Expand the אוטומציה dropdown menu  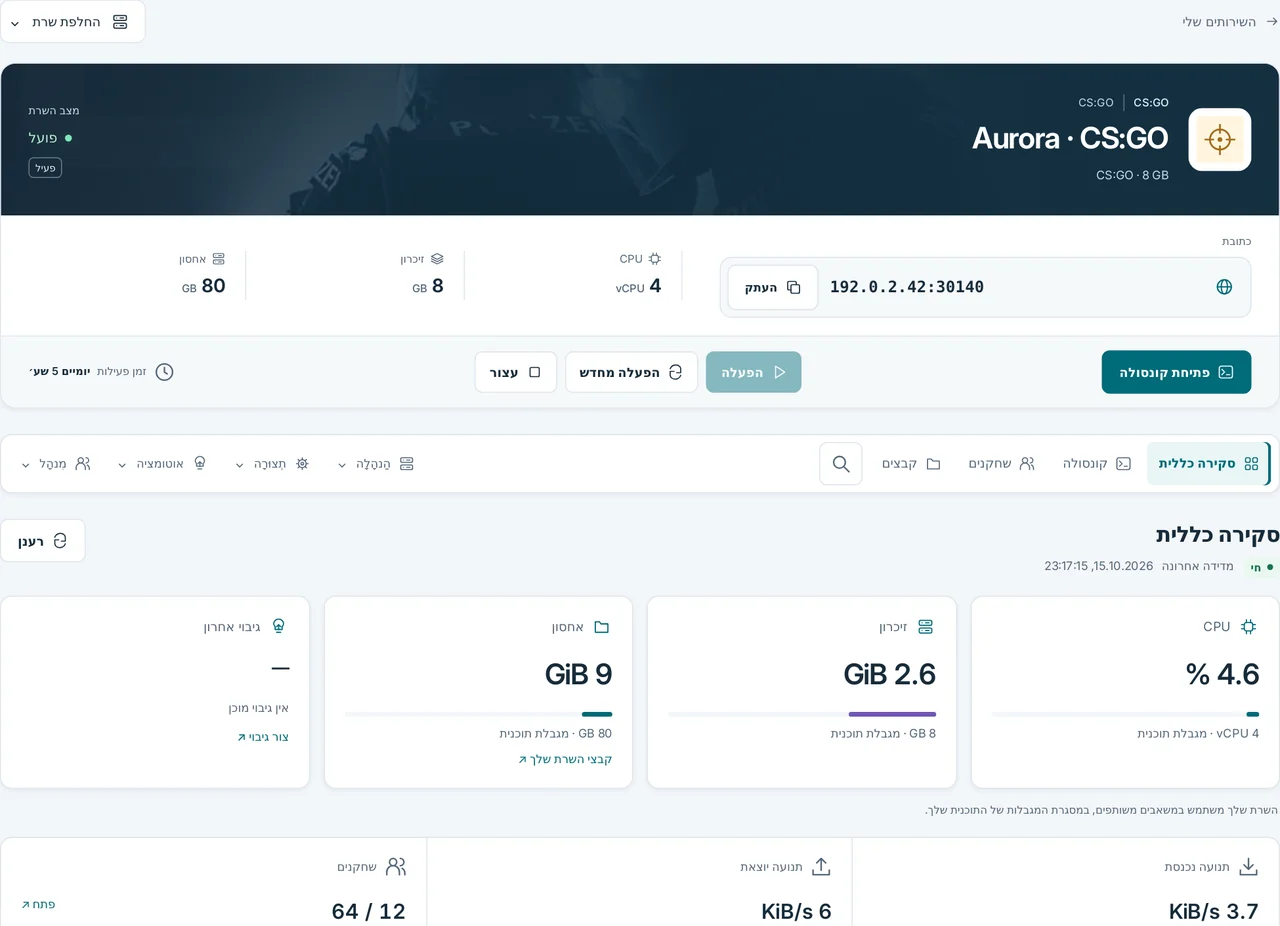pos(162,464)
